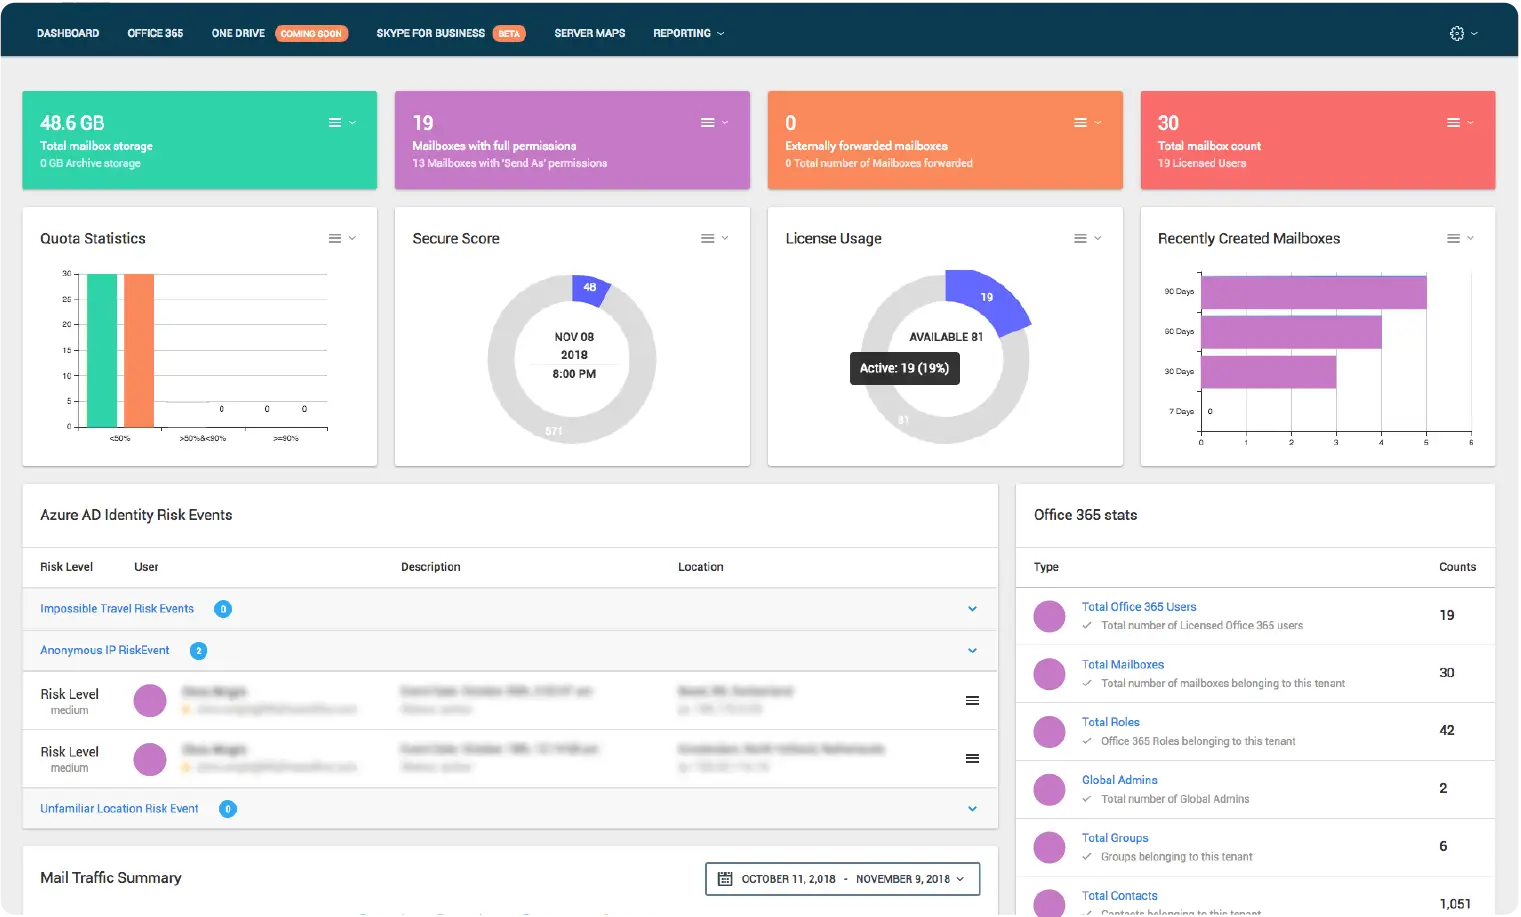Open menu icon on Externally forwarded mailboxes card

[1080, 123]
